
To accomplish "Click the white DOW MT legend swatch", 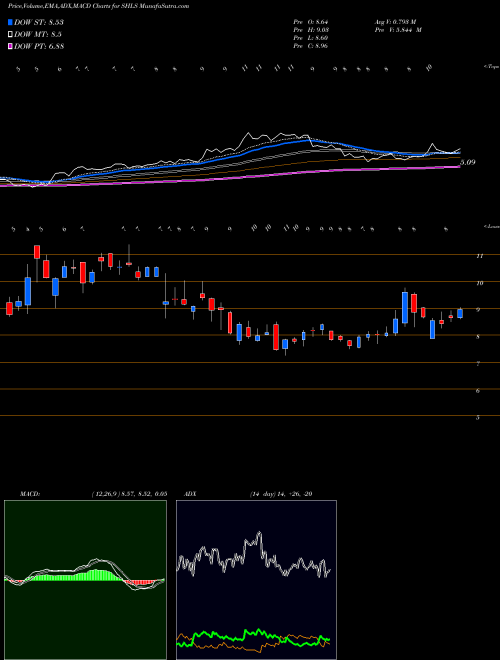I will [10, 35].
